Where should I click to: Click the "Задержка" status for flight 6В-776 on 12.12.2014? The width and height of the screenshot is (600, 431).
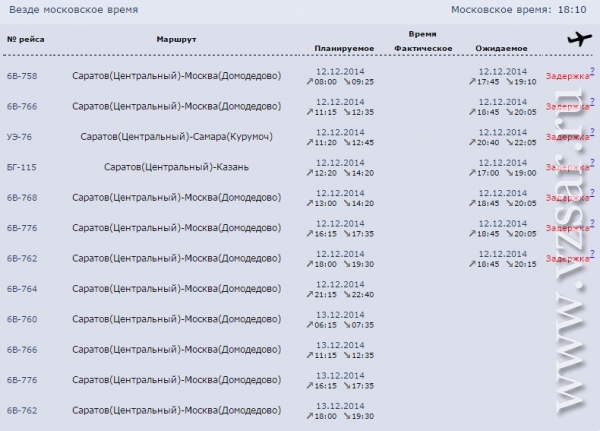pyautogui.click(x=567, y=228)
